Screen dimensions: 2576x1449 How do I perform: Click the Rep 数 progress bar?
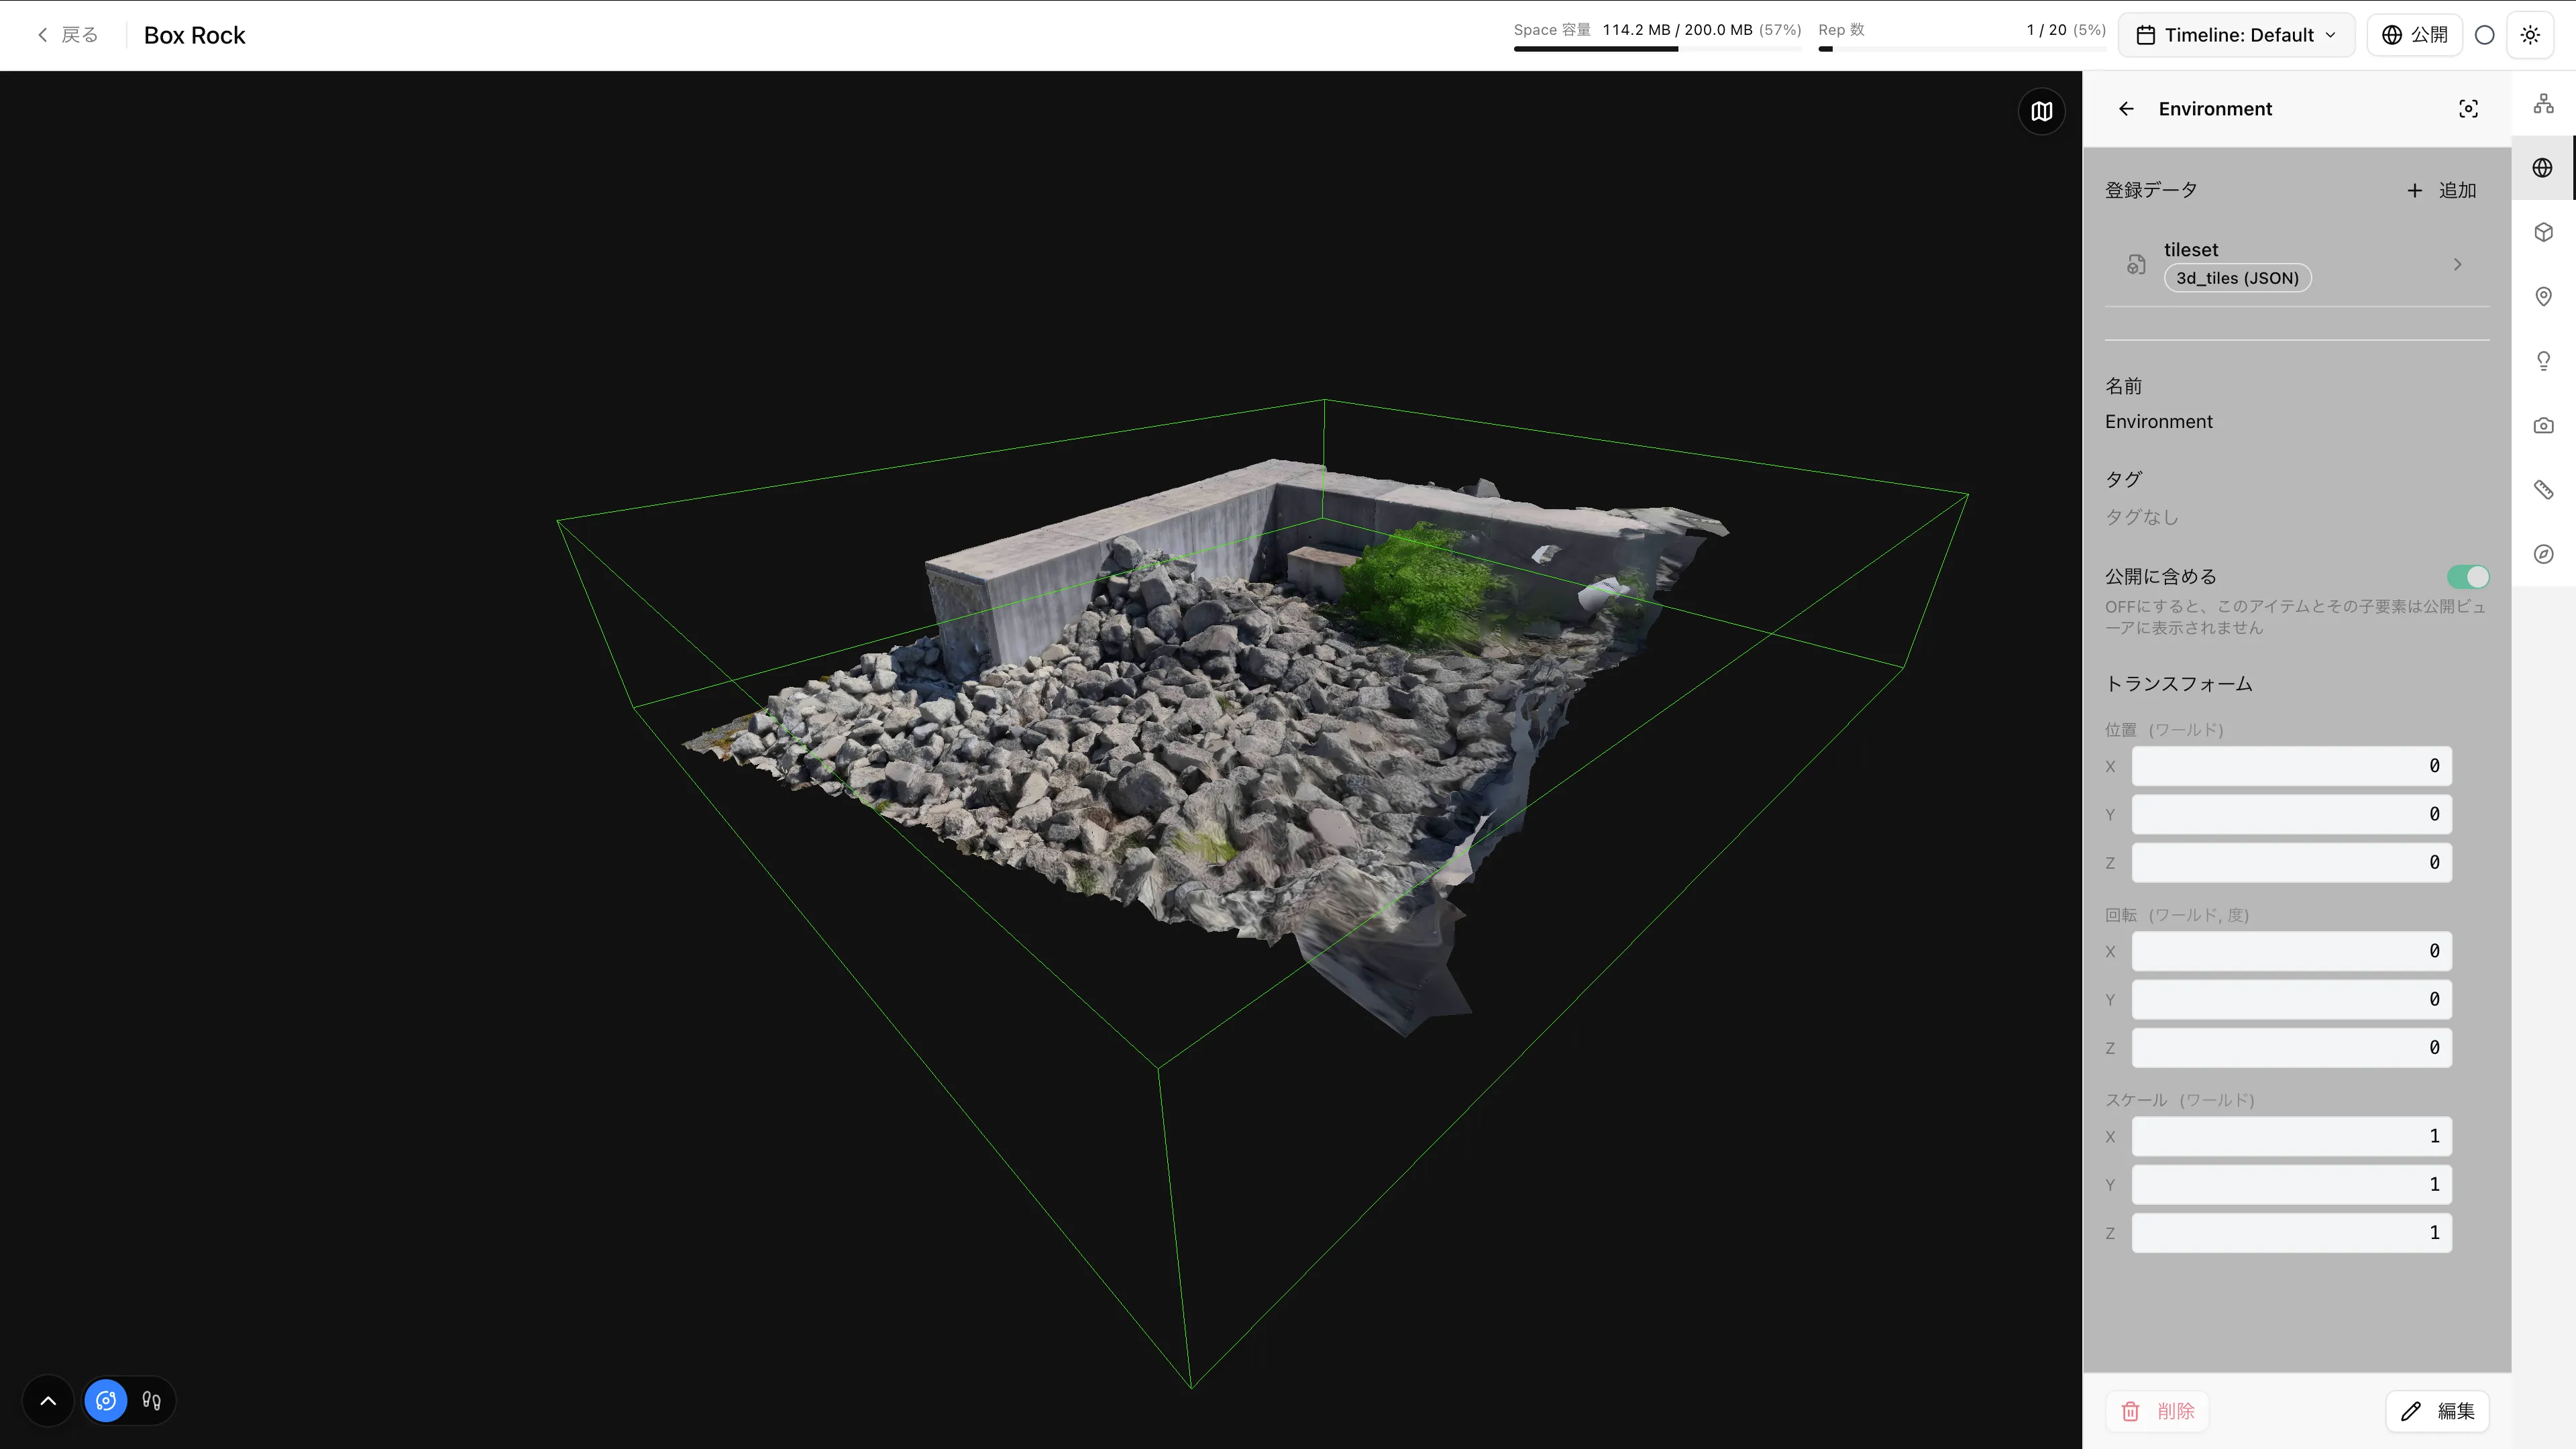tap(1962, 49)
